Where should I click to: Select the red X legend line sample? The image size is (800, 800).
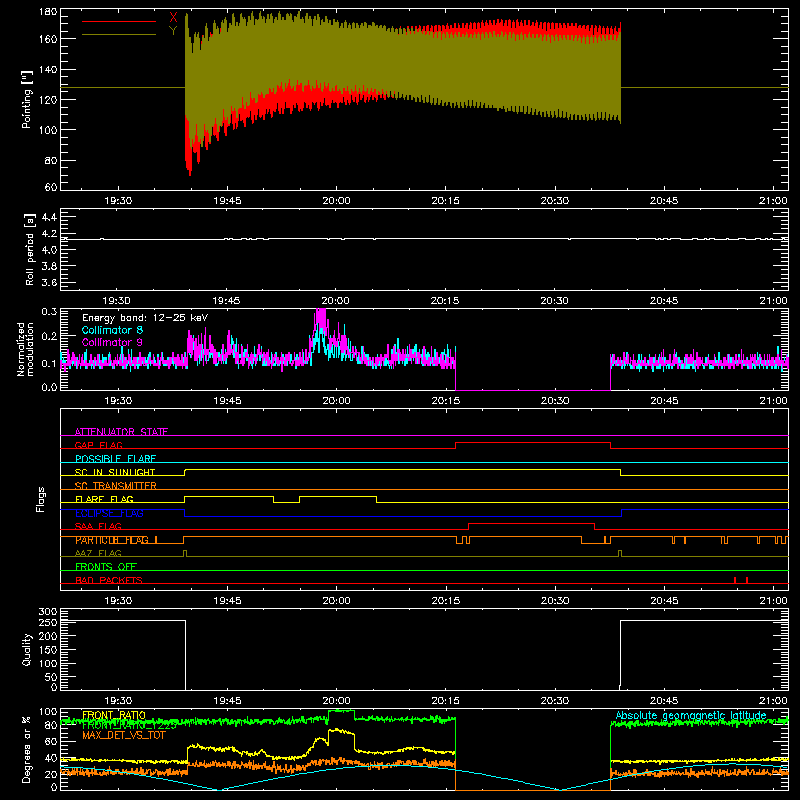(119, 21)
